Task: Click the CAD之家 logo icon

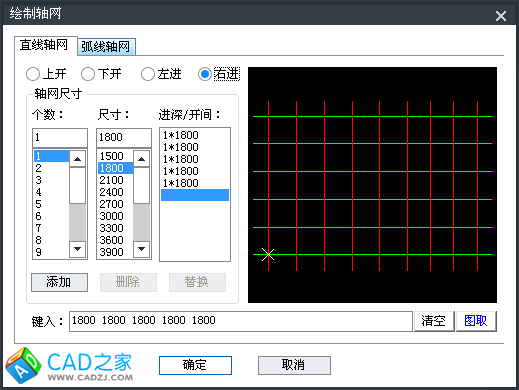Action: click(x=23, y=365)
